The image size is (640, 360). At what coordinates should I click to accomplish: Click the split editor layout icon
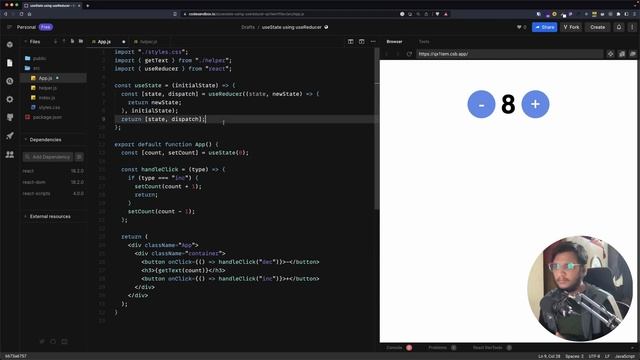click(x=351, y=42)
